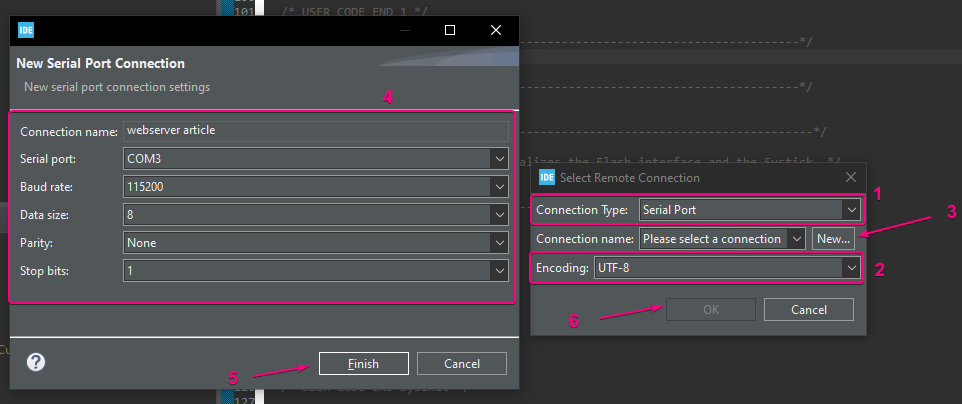
Task: Maximize the New Serial Port Connection window
Action: [450, 30]
